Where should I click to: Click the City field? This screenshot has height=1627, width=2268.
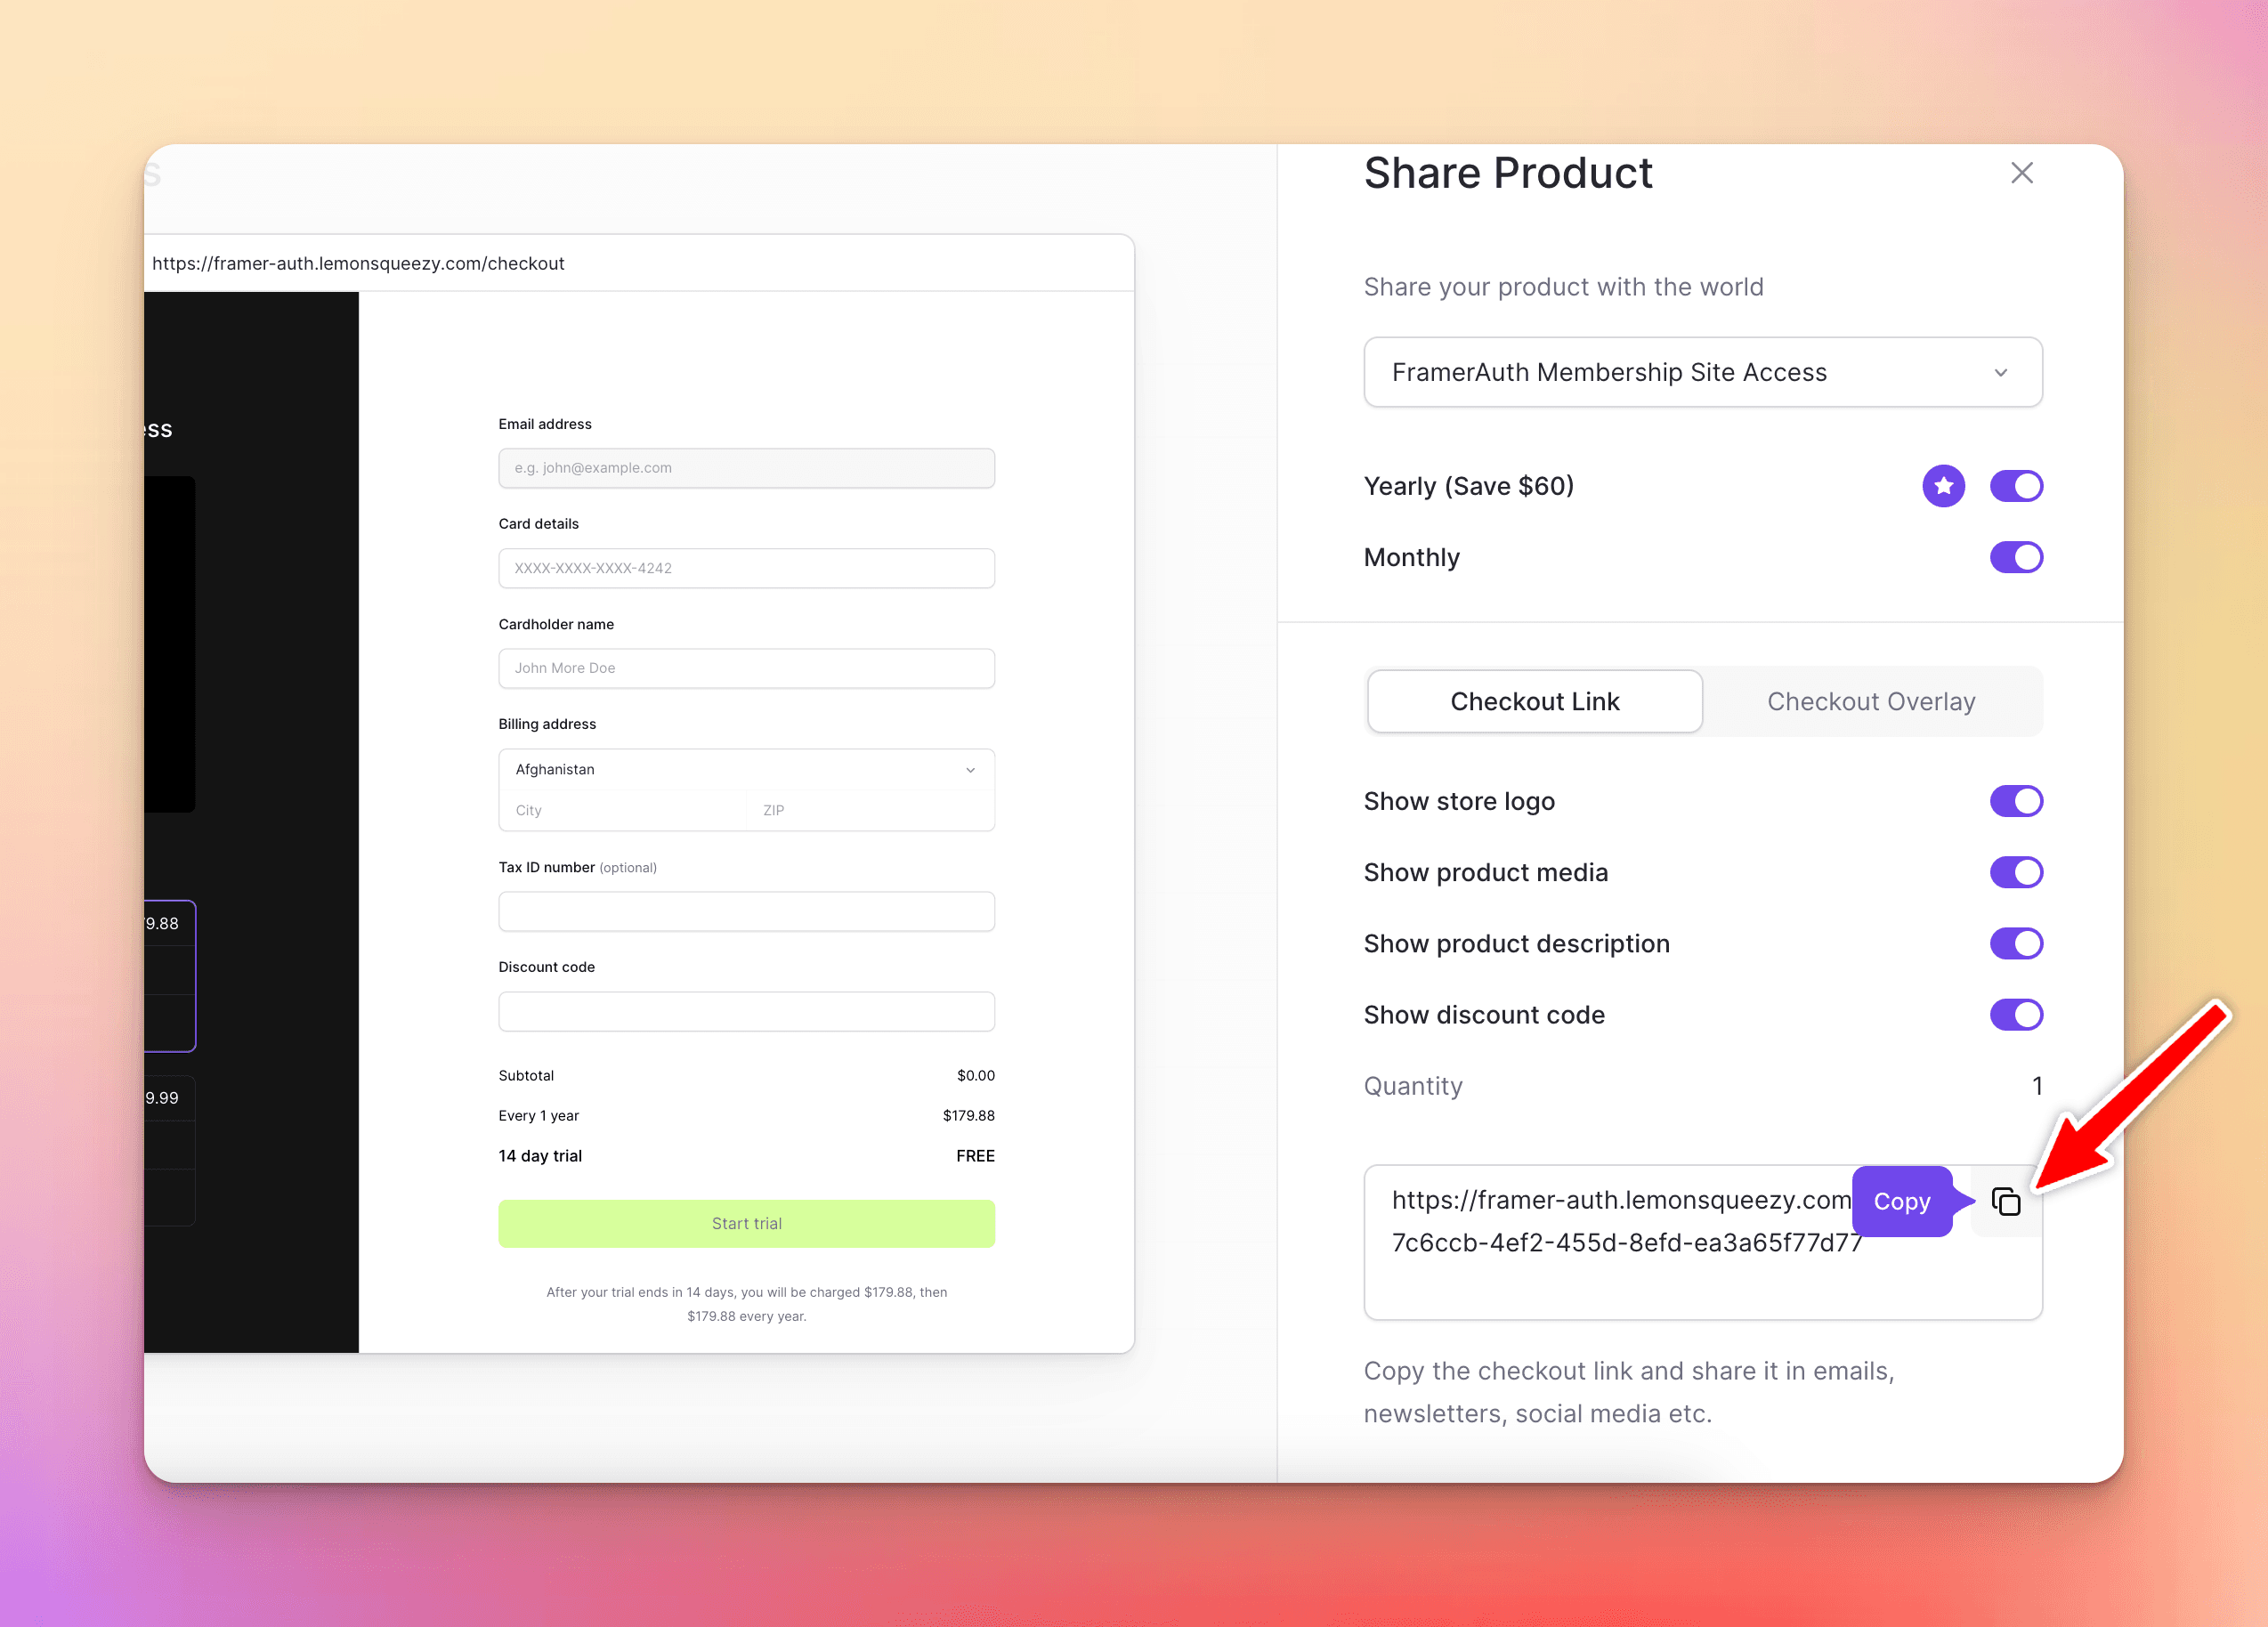point(622,810)
